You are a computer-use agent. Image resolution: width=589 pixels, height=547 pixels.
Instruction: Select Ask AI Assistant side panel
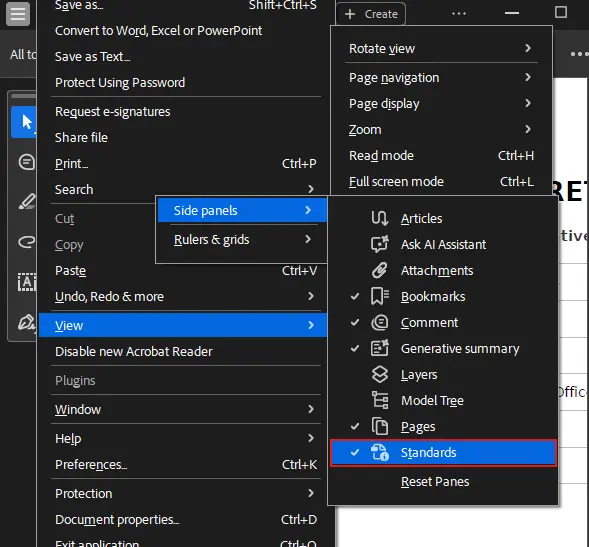click(x=443, y=244)
